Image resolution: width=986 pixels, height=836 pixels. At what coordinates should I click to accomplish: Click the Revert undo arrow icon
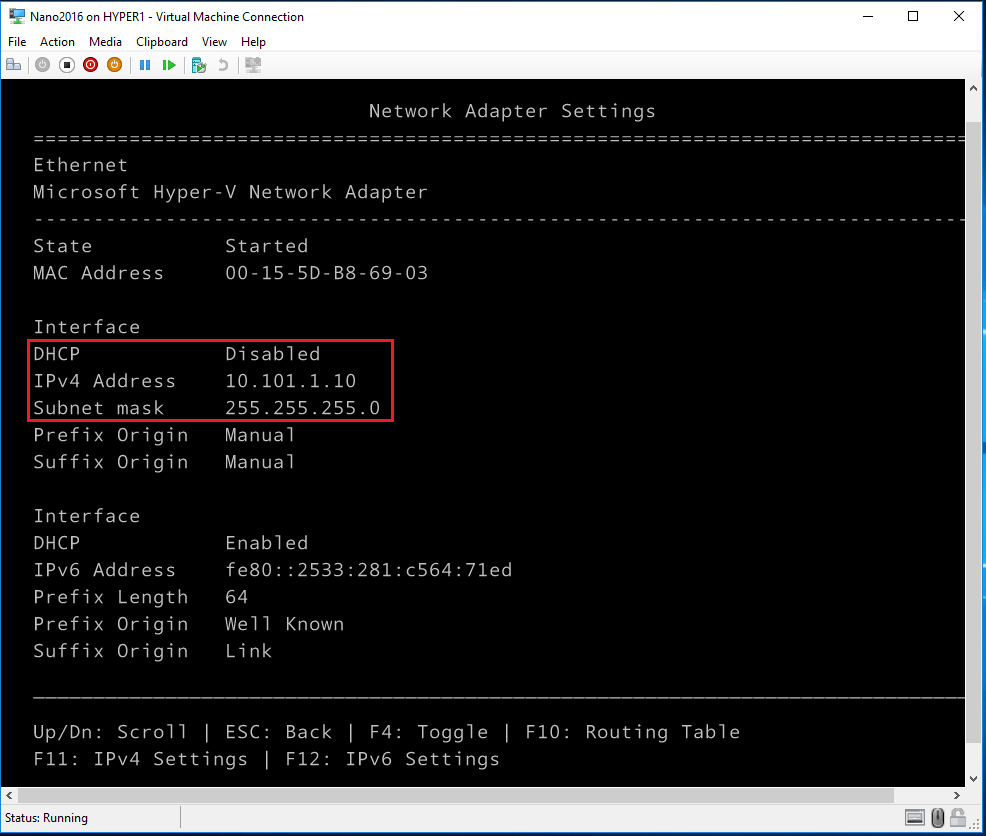pyautogui.click(x=223, y=65)
